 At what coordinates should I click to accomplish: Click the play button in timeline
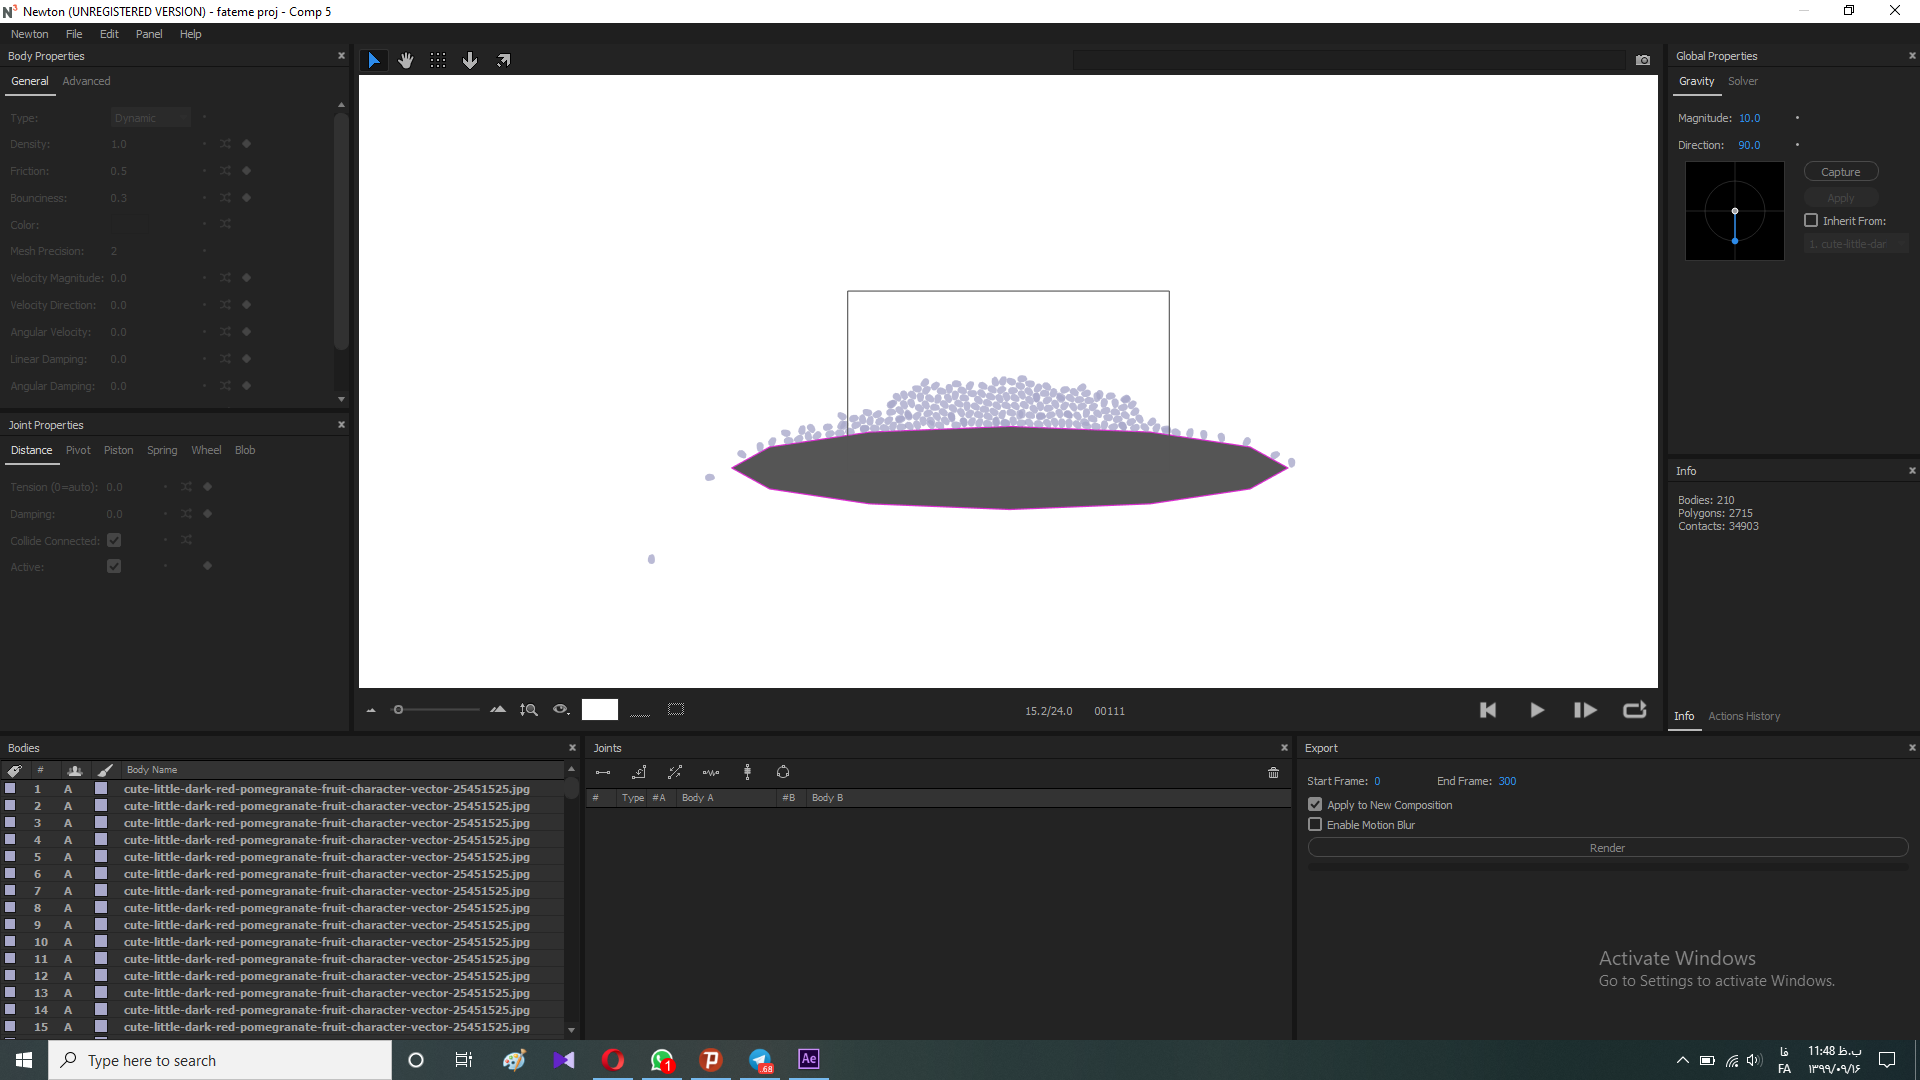click(x=1536, y=711)
